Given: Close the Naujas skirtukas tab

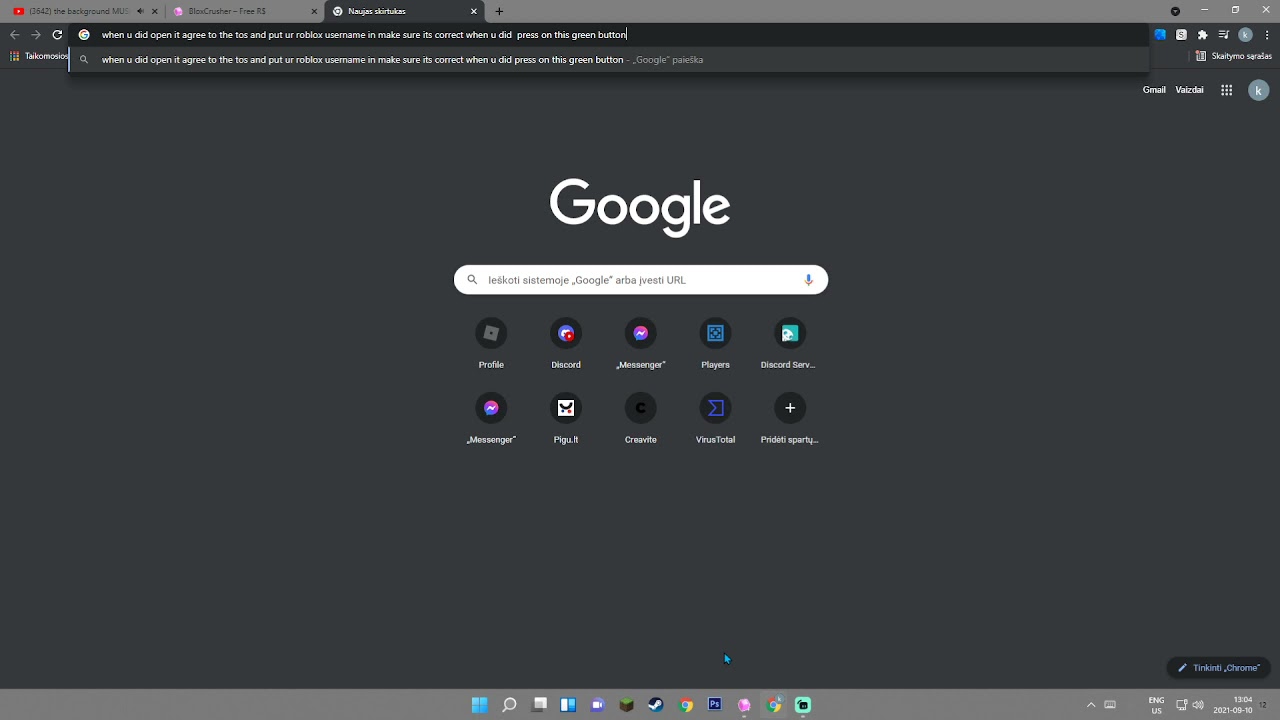Looking at the screenshot, I should click(x=474, y=11).
